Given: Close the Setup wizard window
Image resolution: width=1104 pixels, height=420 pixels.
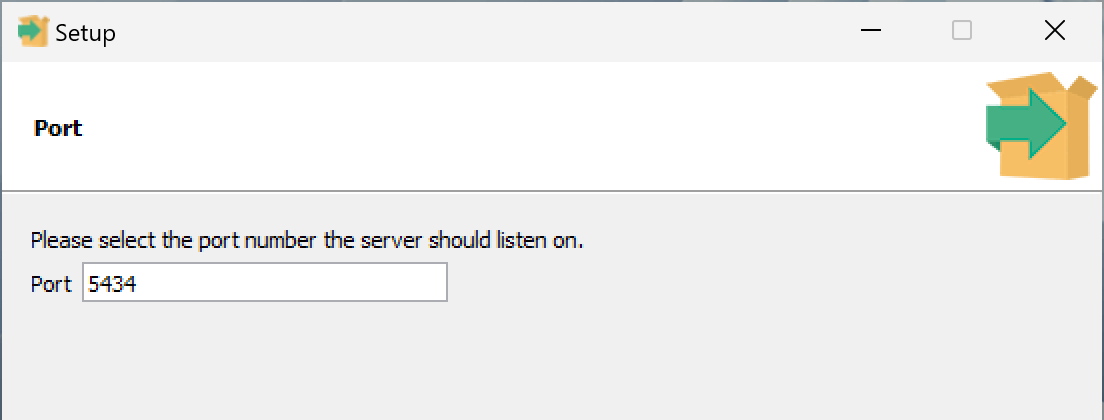Looking at the screenshot, I should pos(1054,32).
